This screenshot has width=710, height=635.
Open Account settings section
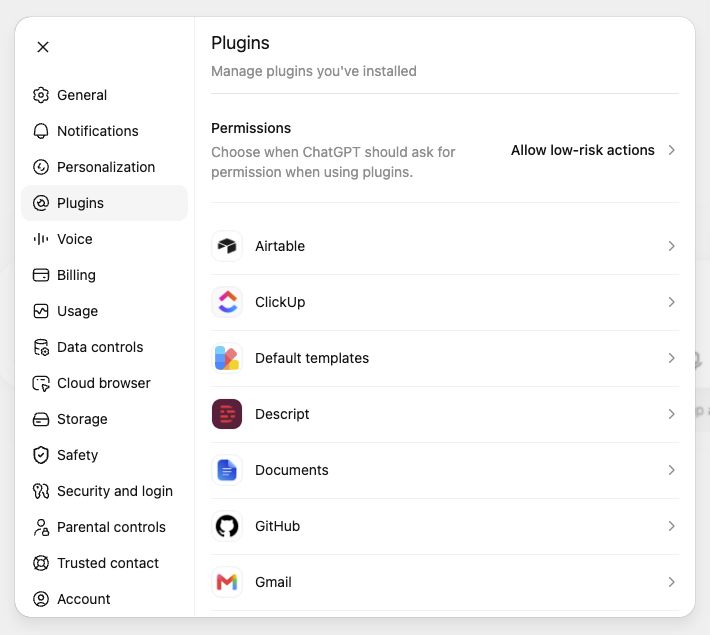click(x=104, y=599)
